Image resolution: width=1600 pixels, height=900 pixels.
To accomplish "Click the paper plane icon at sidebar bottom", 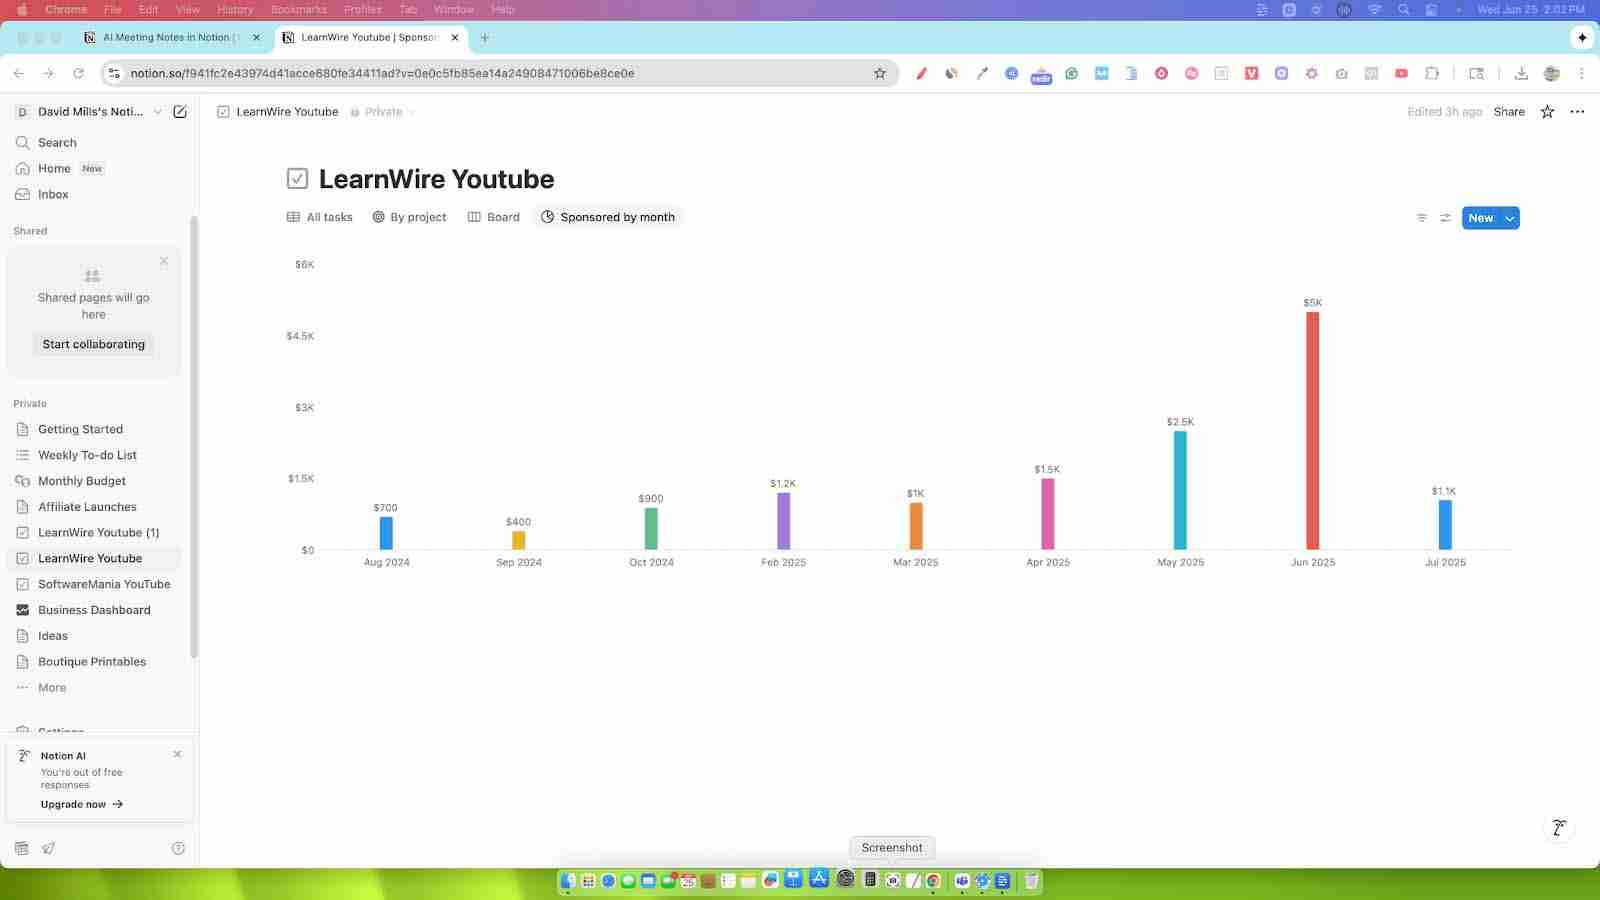I will pyautogui.click(x=48, y=848).
